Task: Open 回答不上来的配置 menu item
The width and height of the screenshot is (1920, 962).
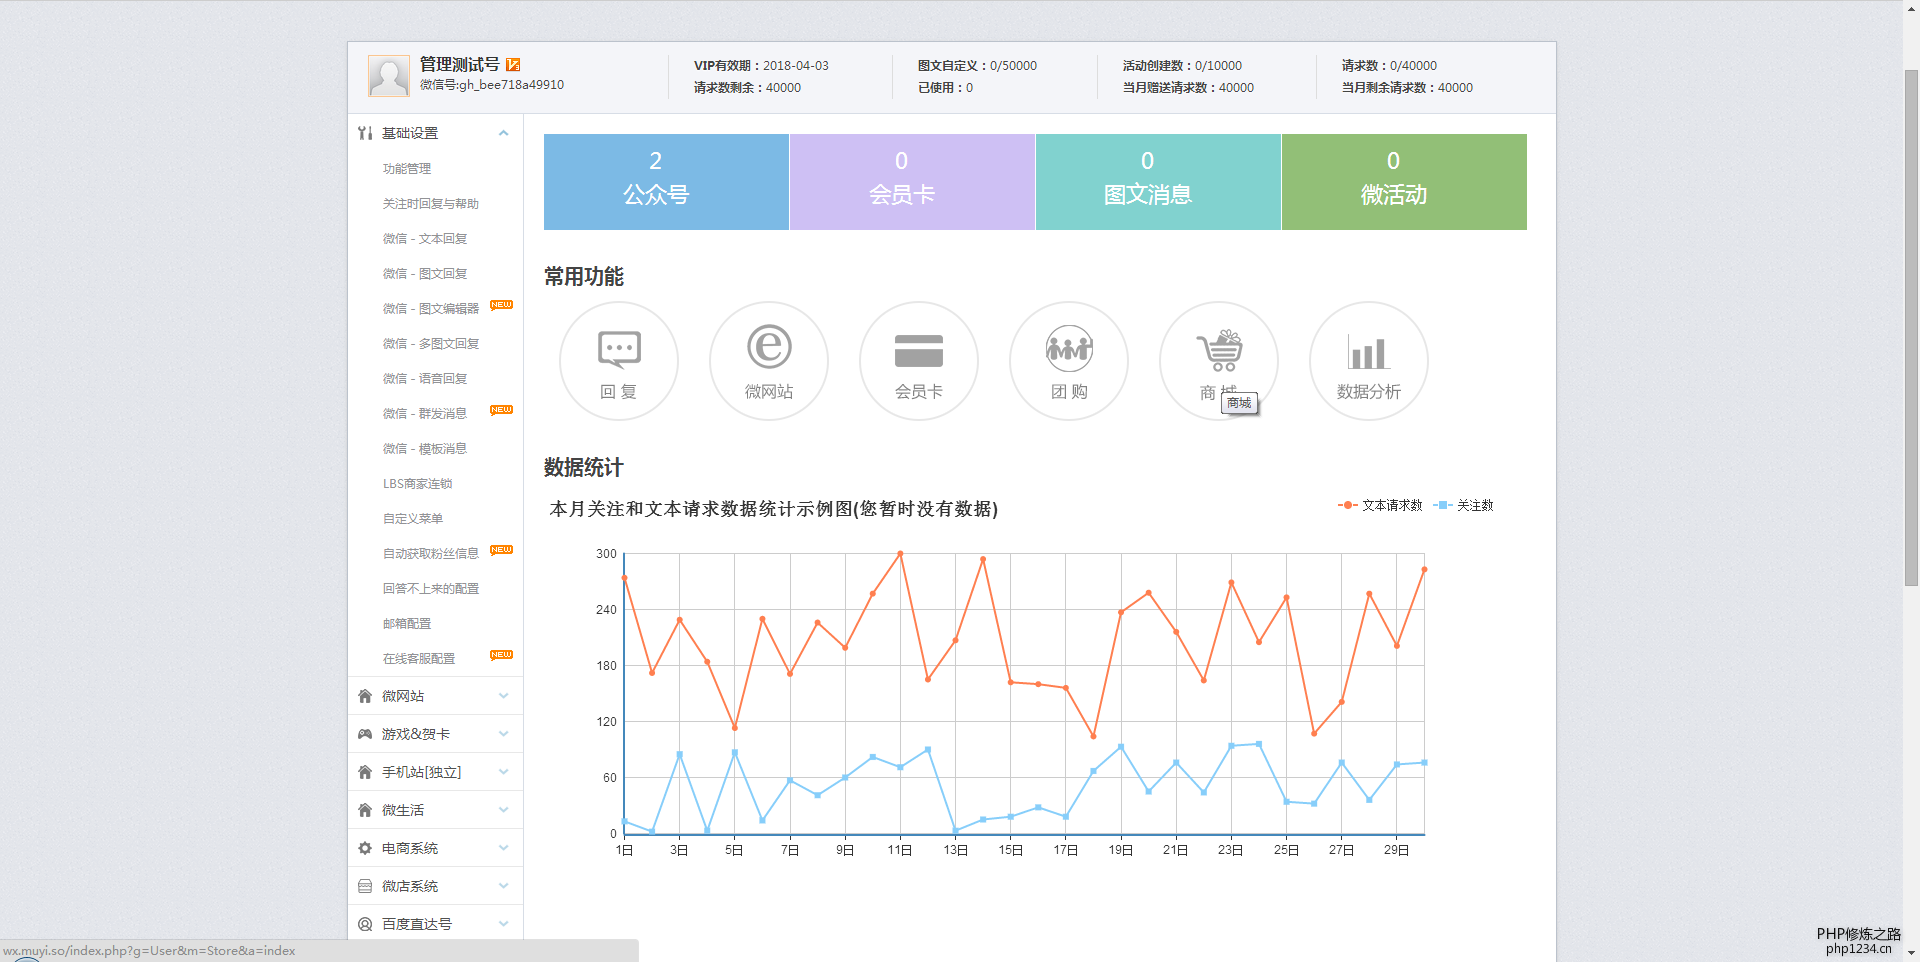Action: (431, 589)
